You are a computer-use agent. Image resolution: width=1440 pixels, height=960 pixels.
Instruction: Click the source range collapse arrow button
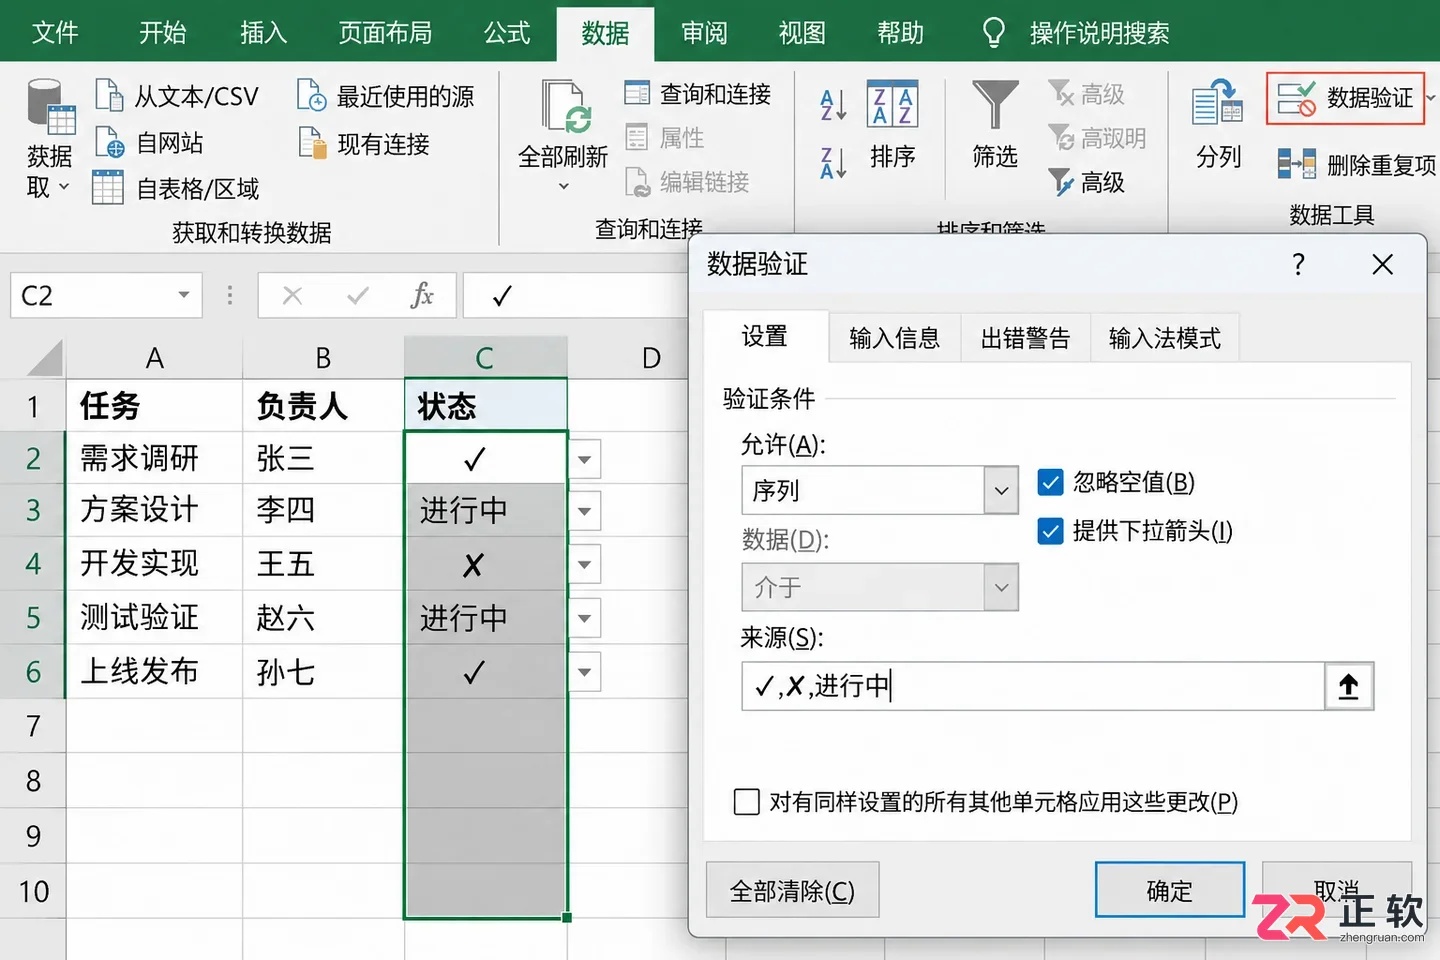point(1349,686)
